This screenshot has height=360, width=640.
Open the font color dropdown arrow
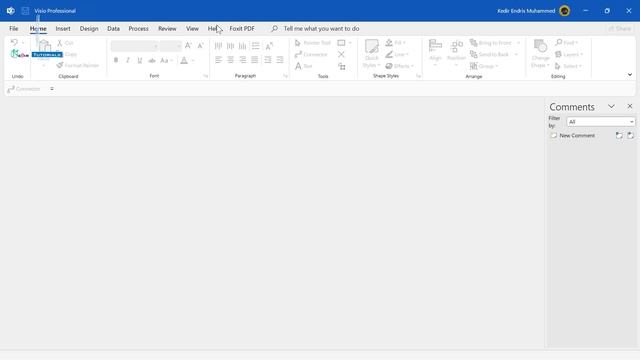[193, 60]
